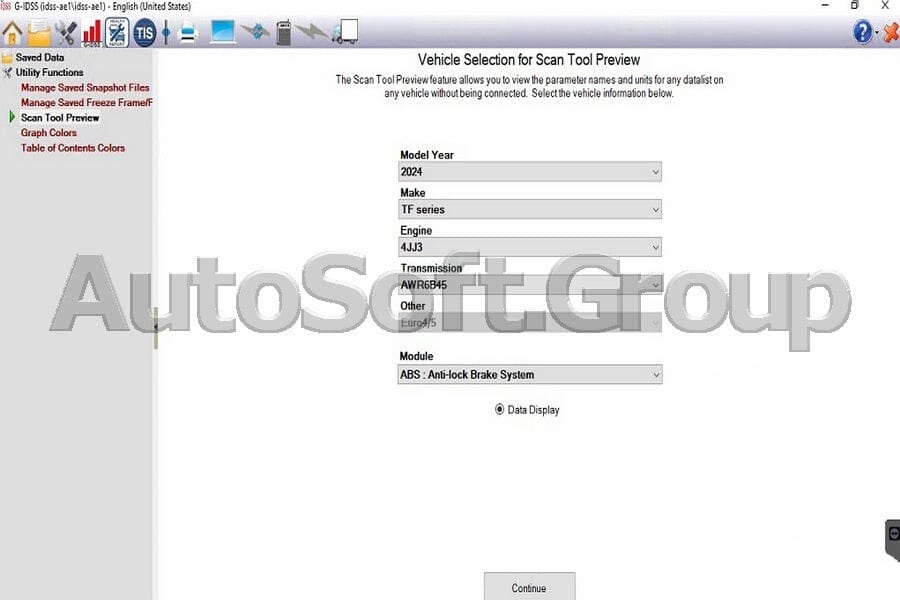Select the Utility Functions wrench icon
Image resolution: width=900 pixels, height=600 pixels.
pos(65,31)
